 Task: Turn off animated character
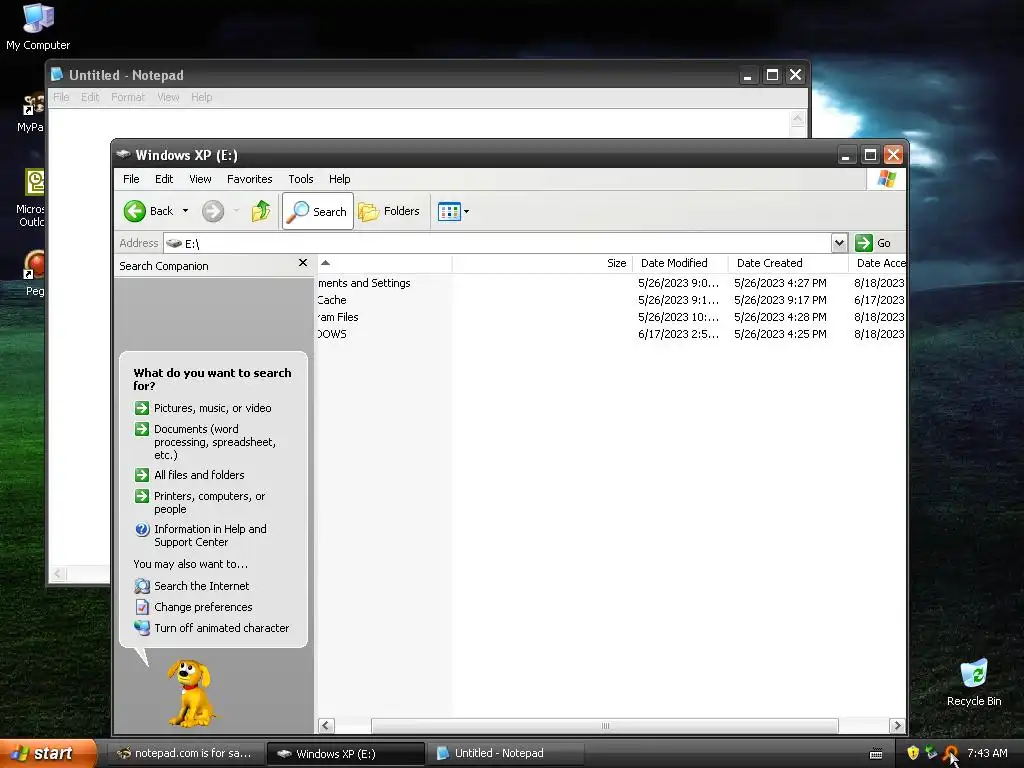pyautogui.click(x=221, y=628)
